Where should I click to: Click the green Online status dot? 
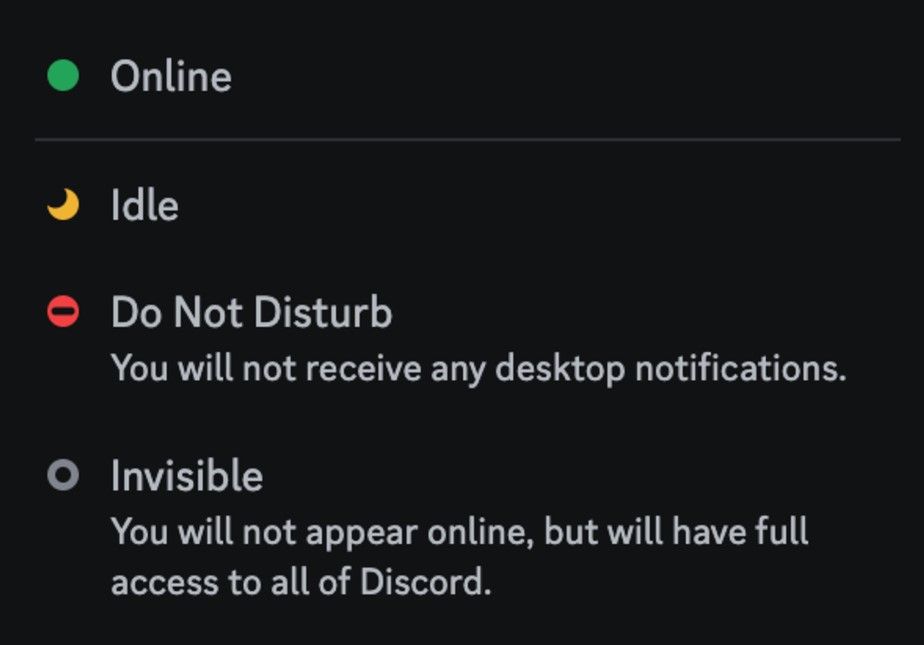click(63, 75)
